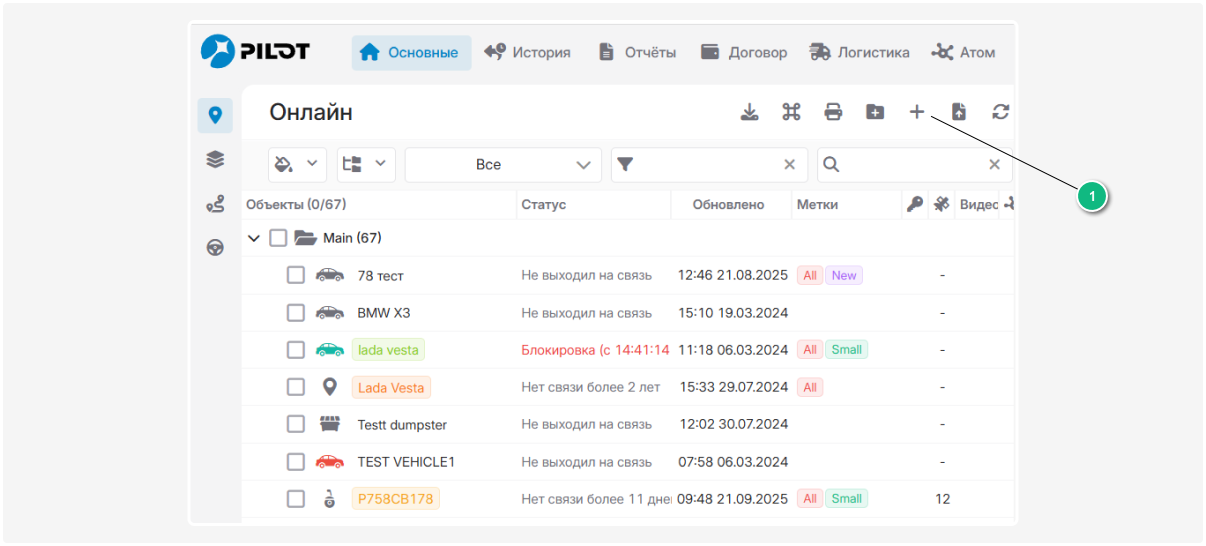1206x546 pixels.
Task: Open the steering wheel icon in sidebar
Action: (215, 248)
